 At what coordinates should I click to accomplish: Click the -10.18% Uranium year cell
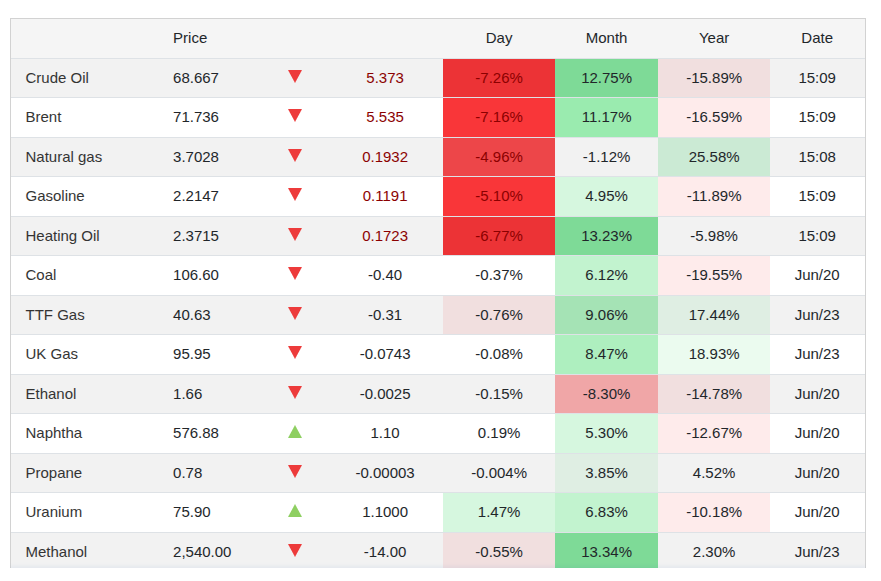click(714, 512)
